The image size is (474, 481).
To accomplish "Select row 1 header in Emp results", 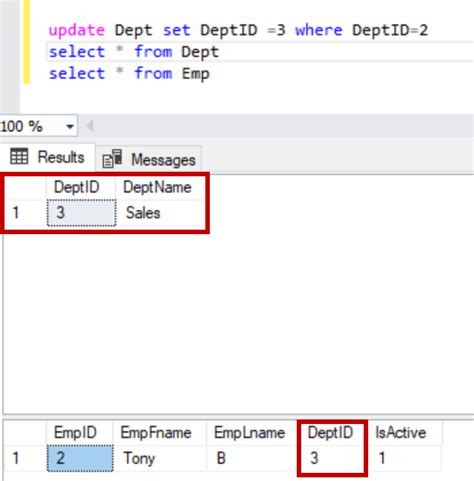I will click(x=25, y=458).
